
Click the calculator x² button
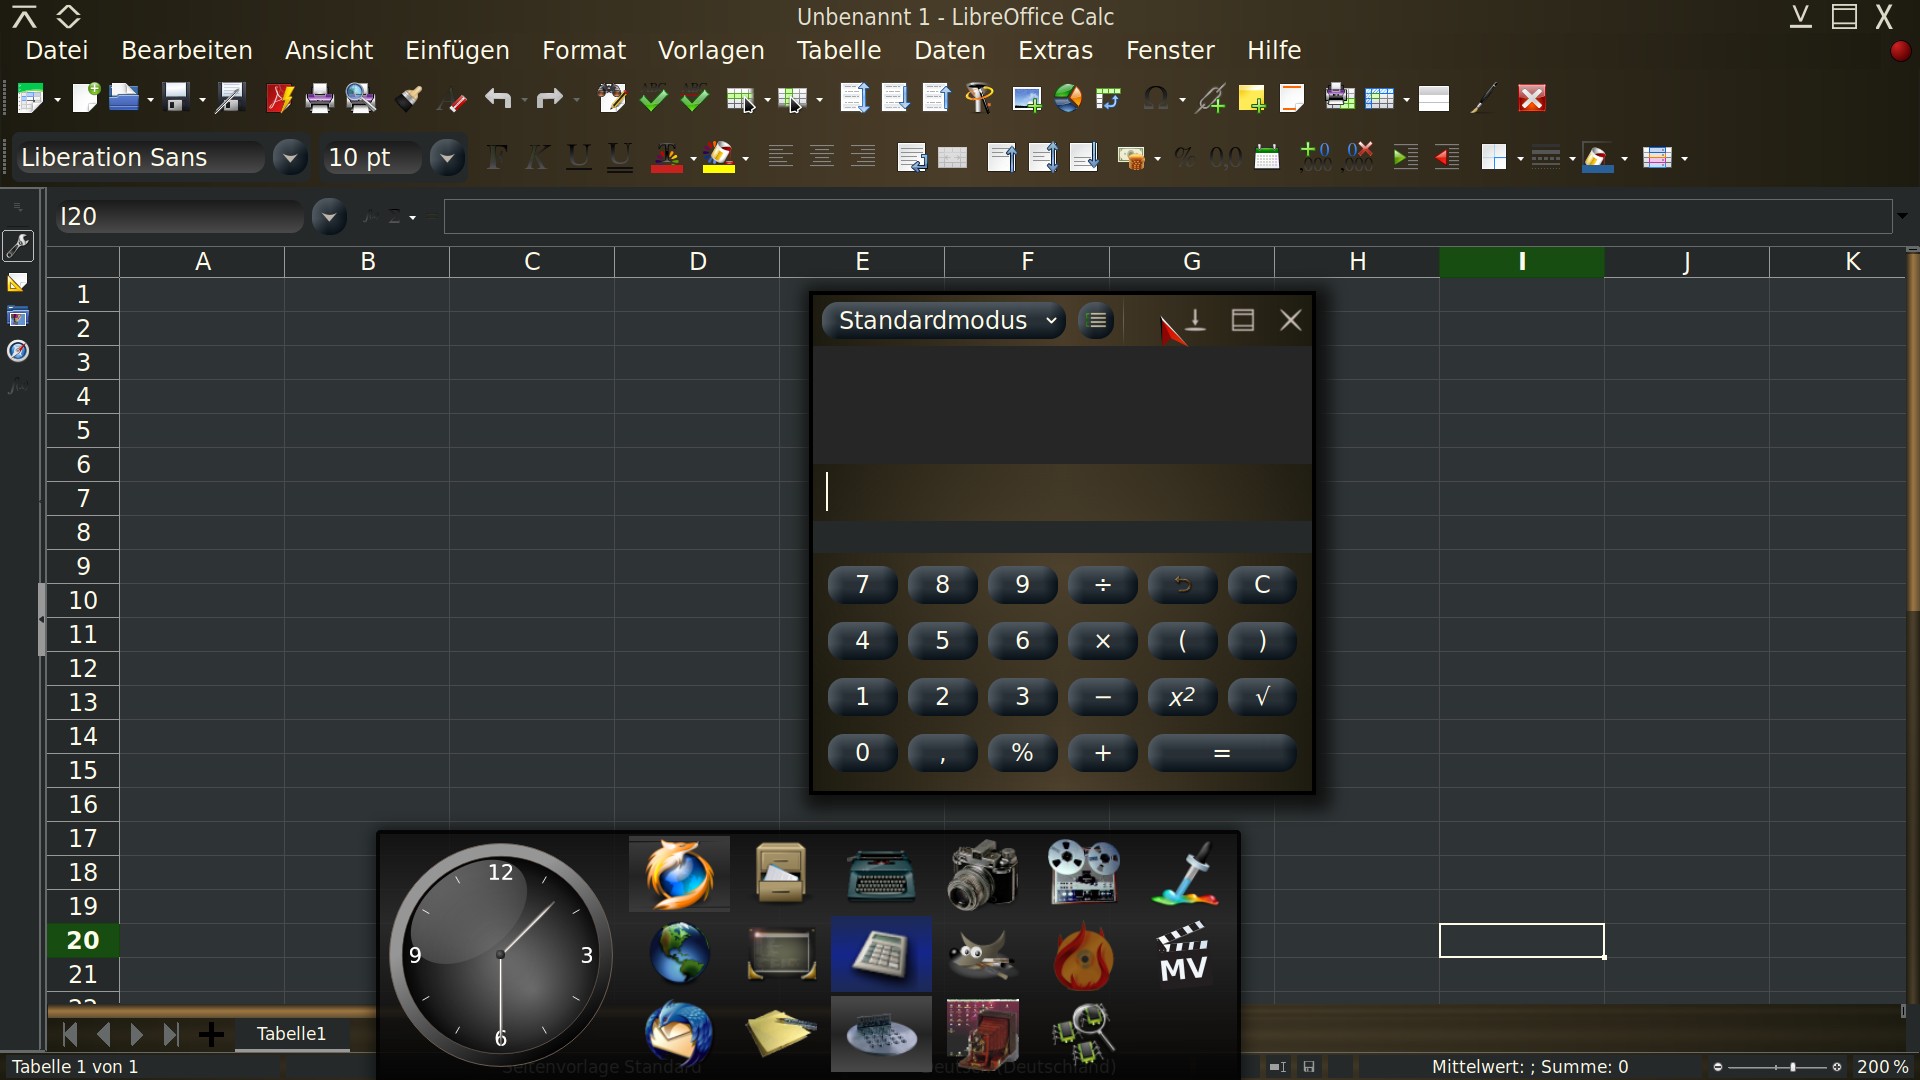point(1182,697)
